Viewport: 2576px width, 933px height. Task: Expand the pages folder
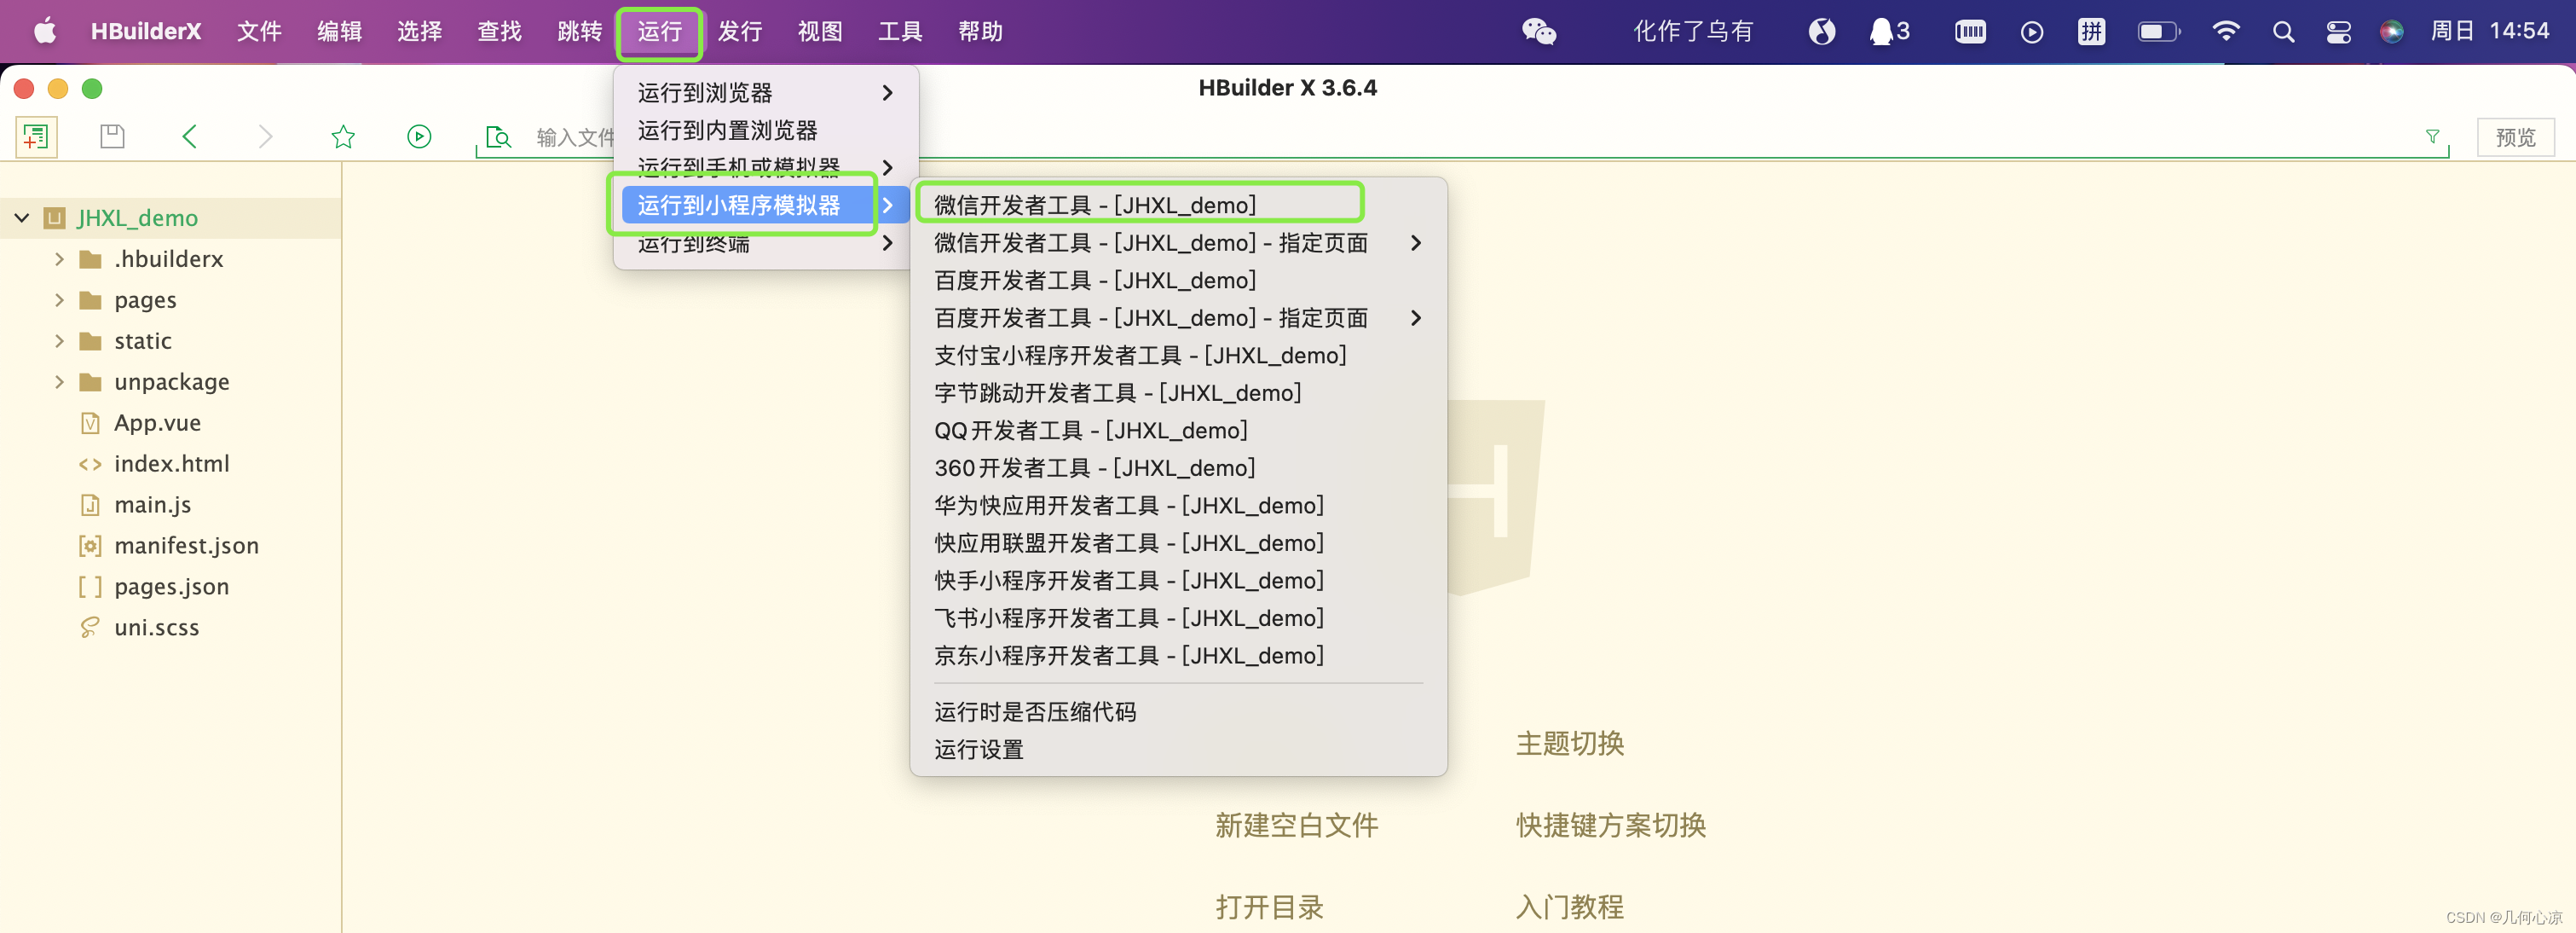click(x=59, y=300)
